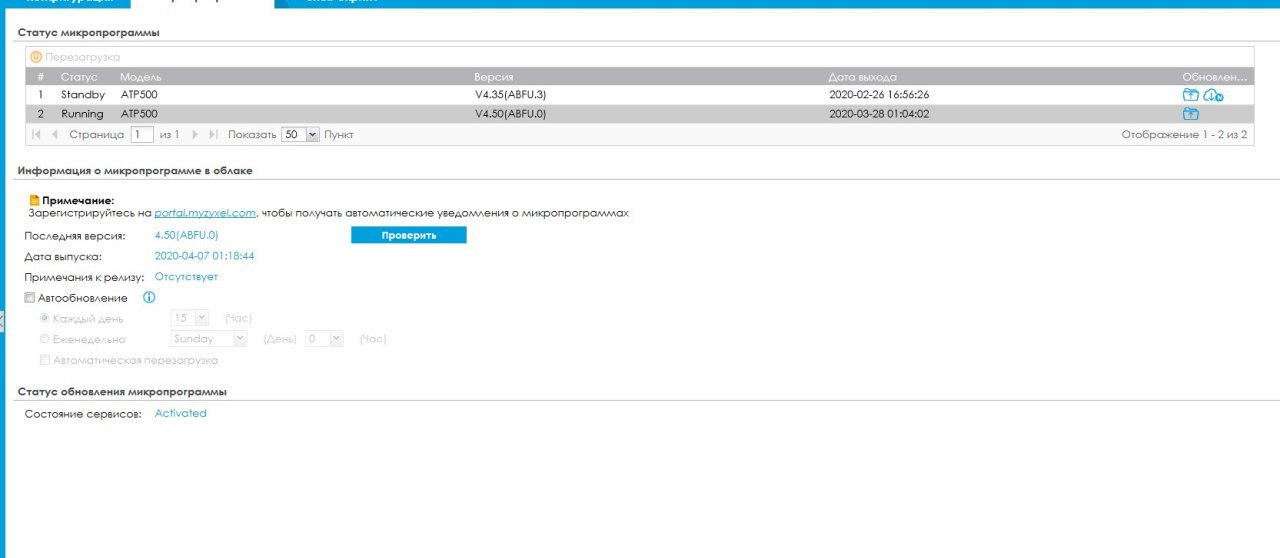This screenshot has height=558, width=1280.
Task: Open the weekly hour dropdown showing 0
Action: click(324, 339)
